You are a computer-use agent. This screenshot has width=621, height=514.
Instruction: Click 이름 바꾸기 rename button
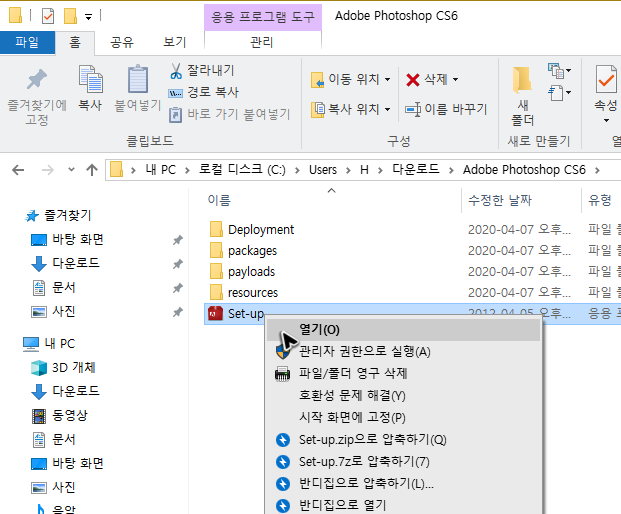click(446, 109)
